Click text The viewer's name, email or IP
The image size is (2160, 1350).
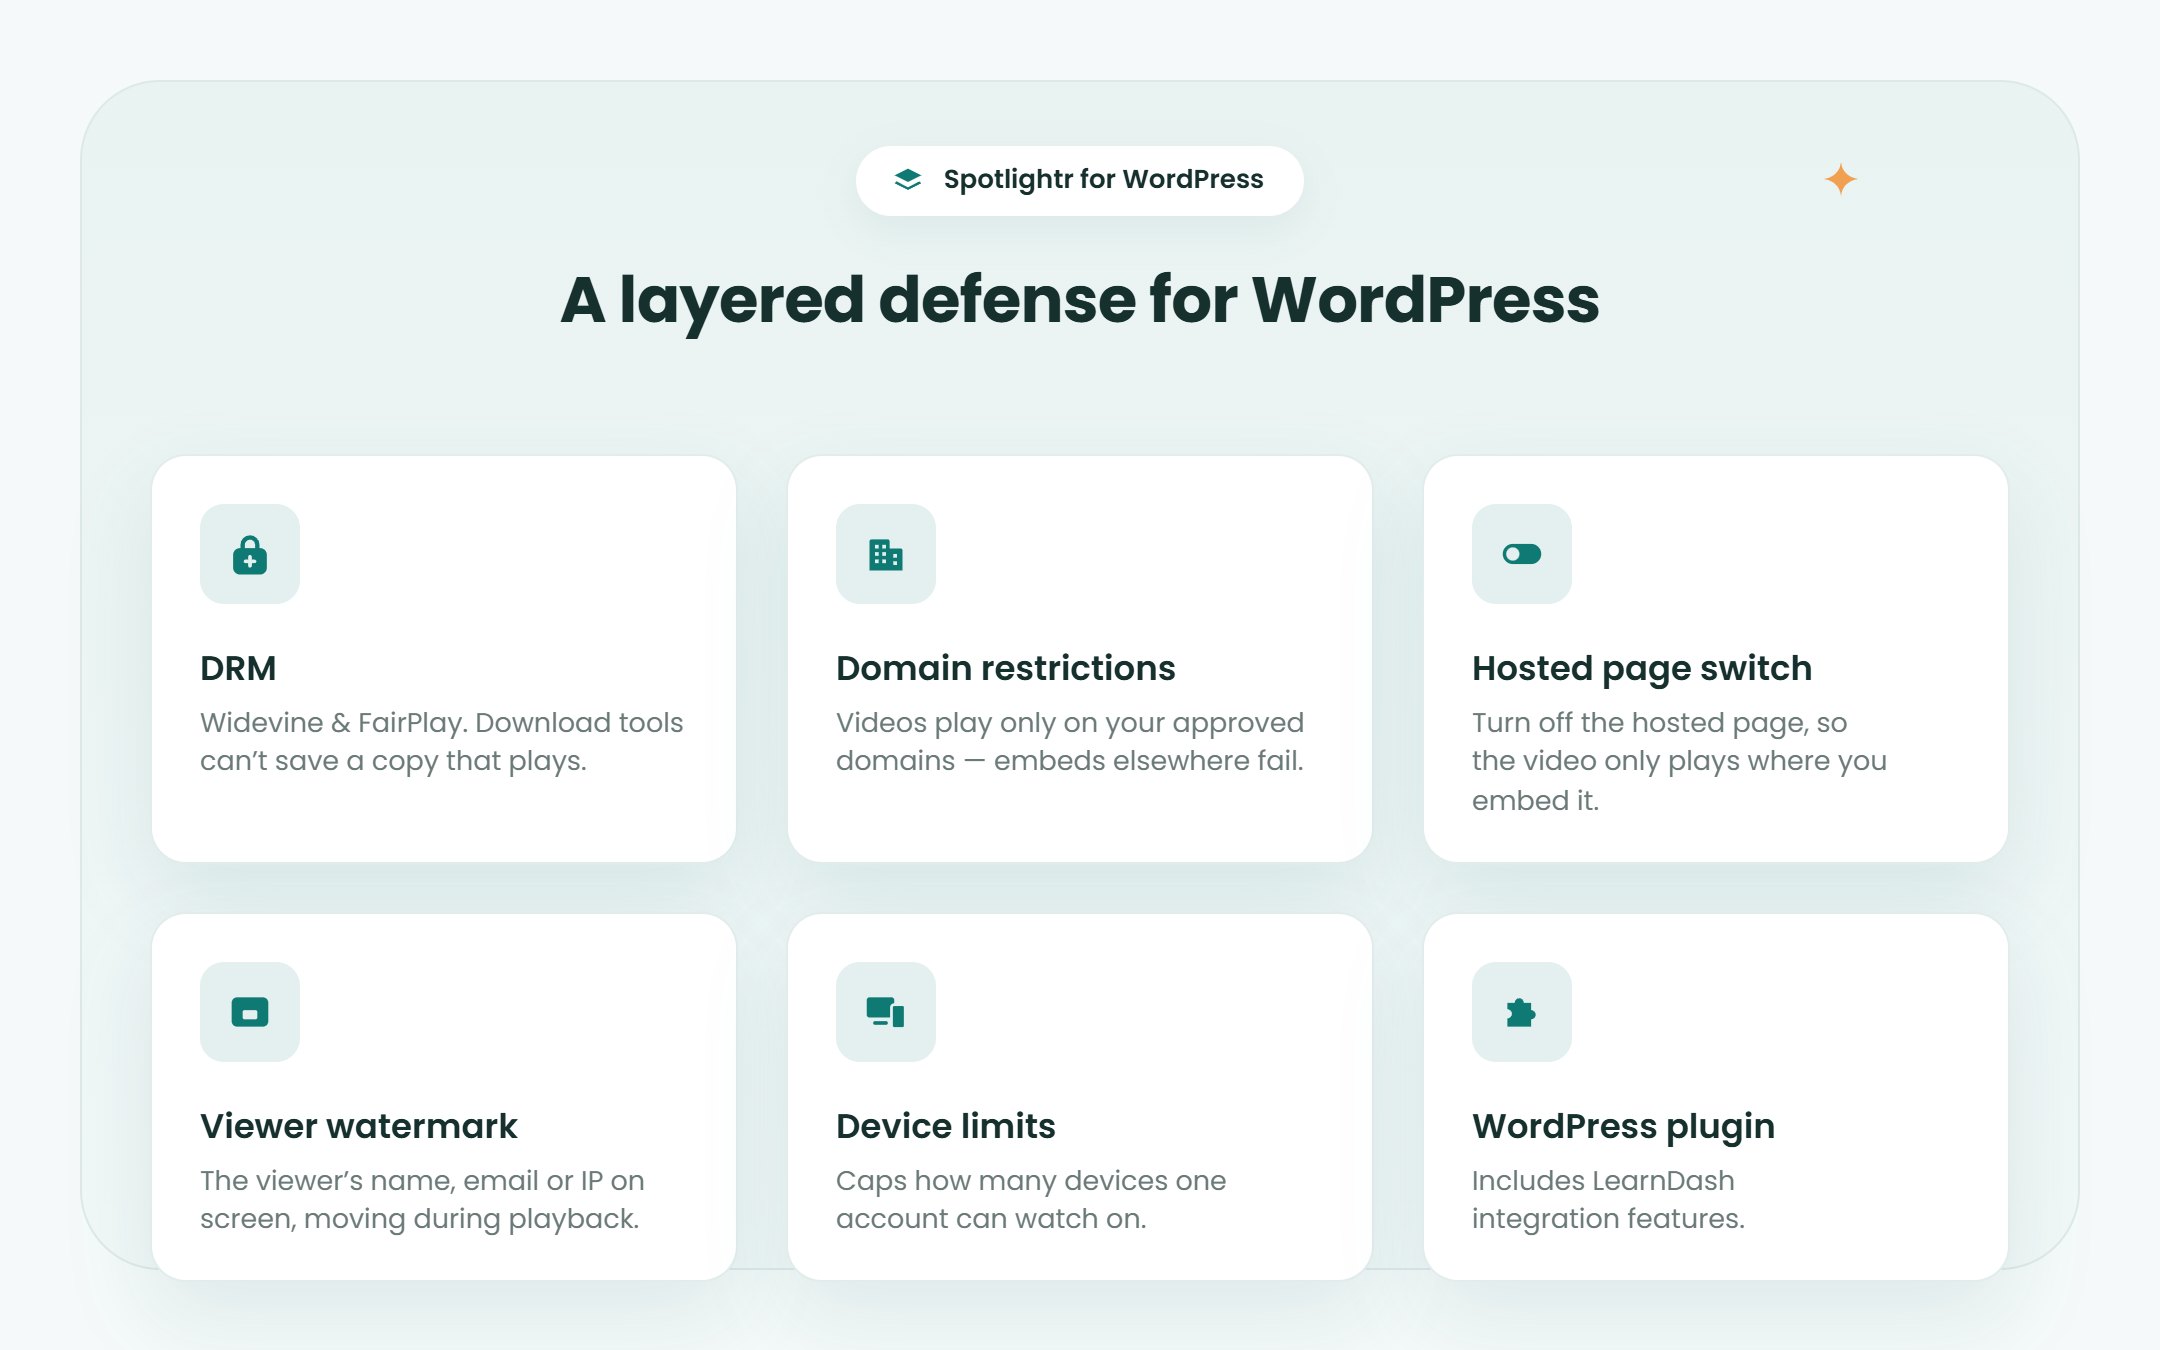422,1200
